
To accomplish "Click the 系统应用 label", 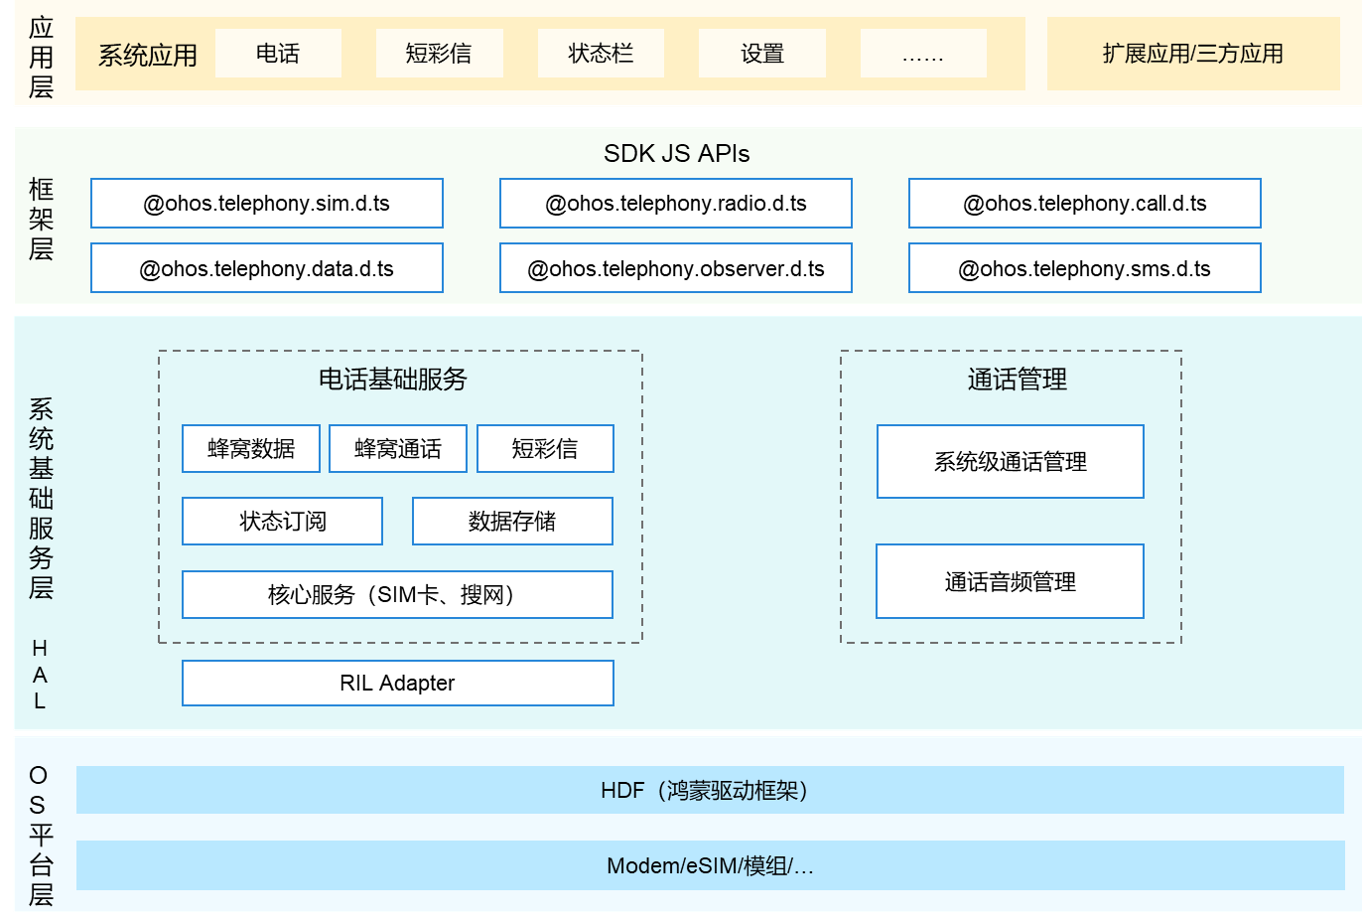I will pos(147,55).
